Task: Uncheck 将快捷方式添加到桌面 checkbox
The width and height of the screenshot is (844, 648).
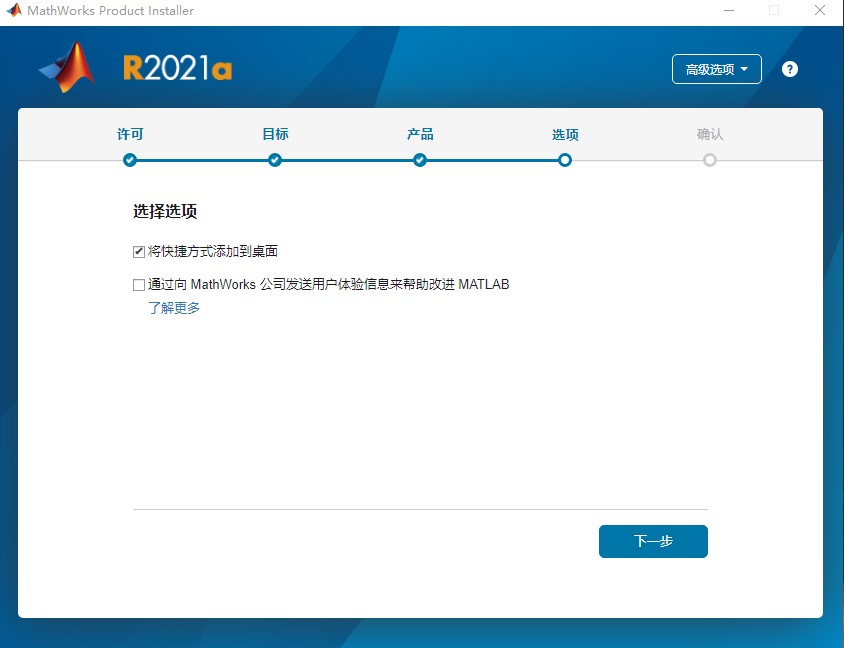Action: [139, 252]
